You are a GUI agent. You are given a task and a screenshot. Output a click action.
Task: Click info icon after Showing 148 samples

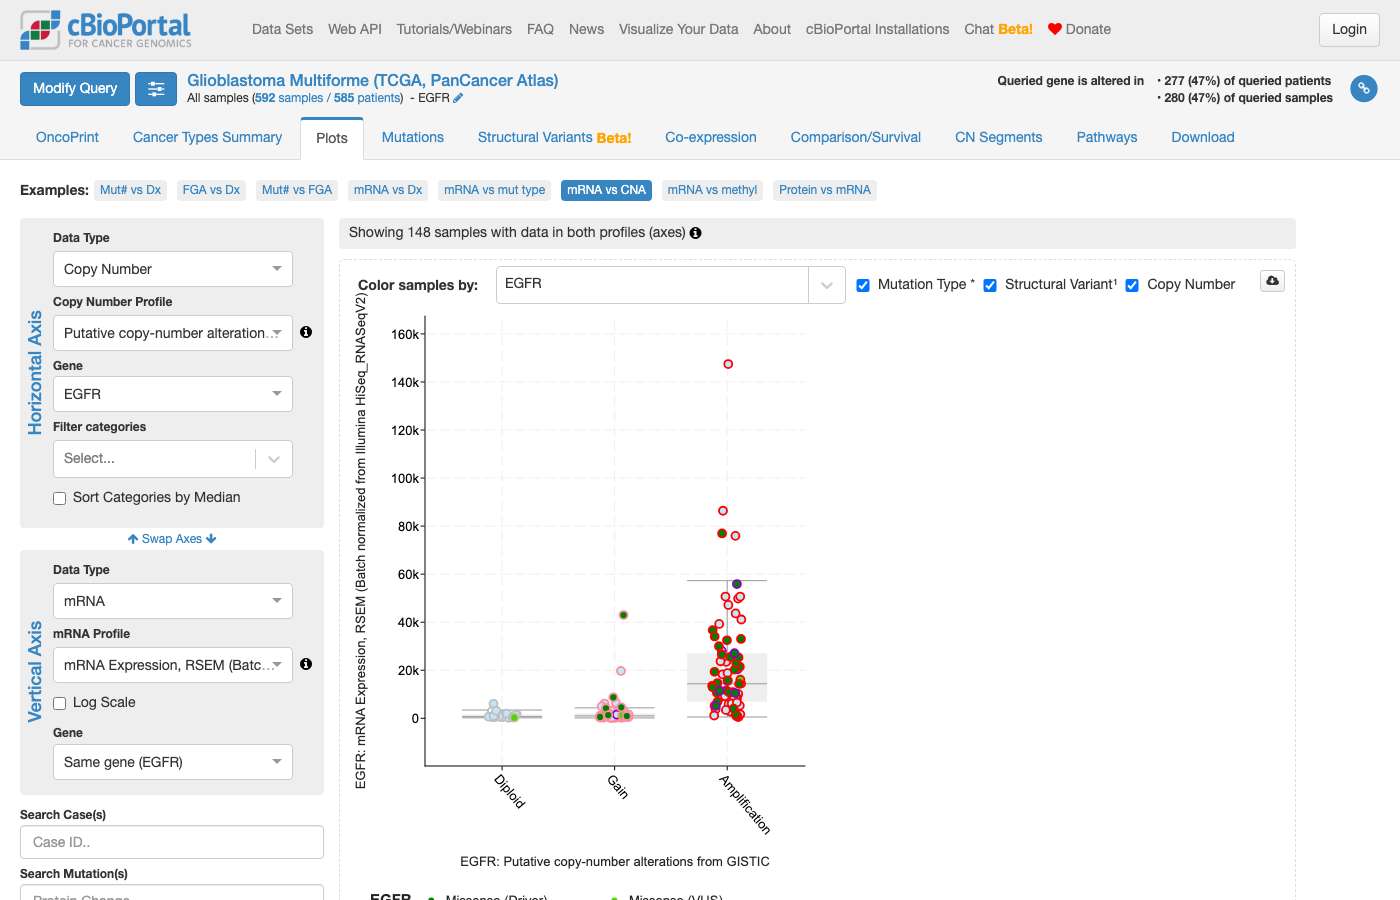(695, 233)
